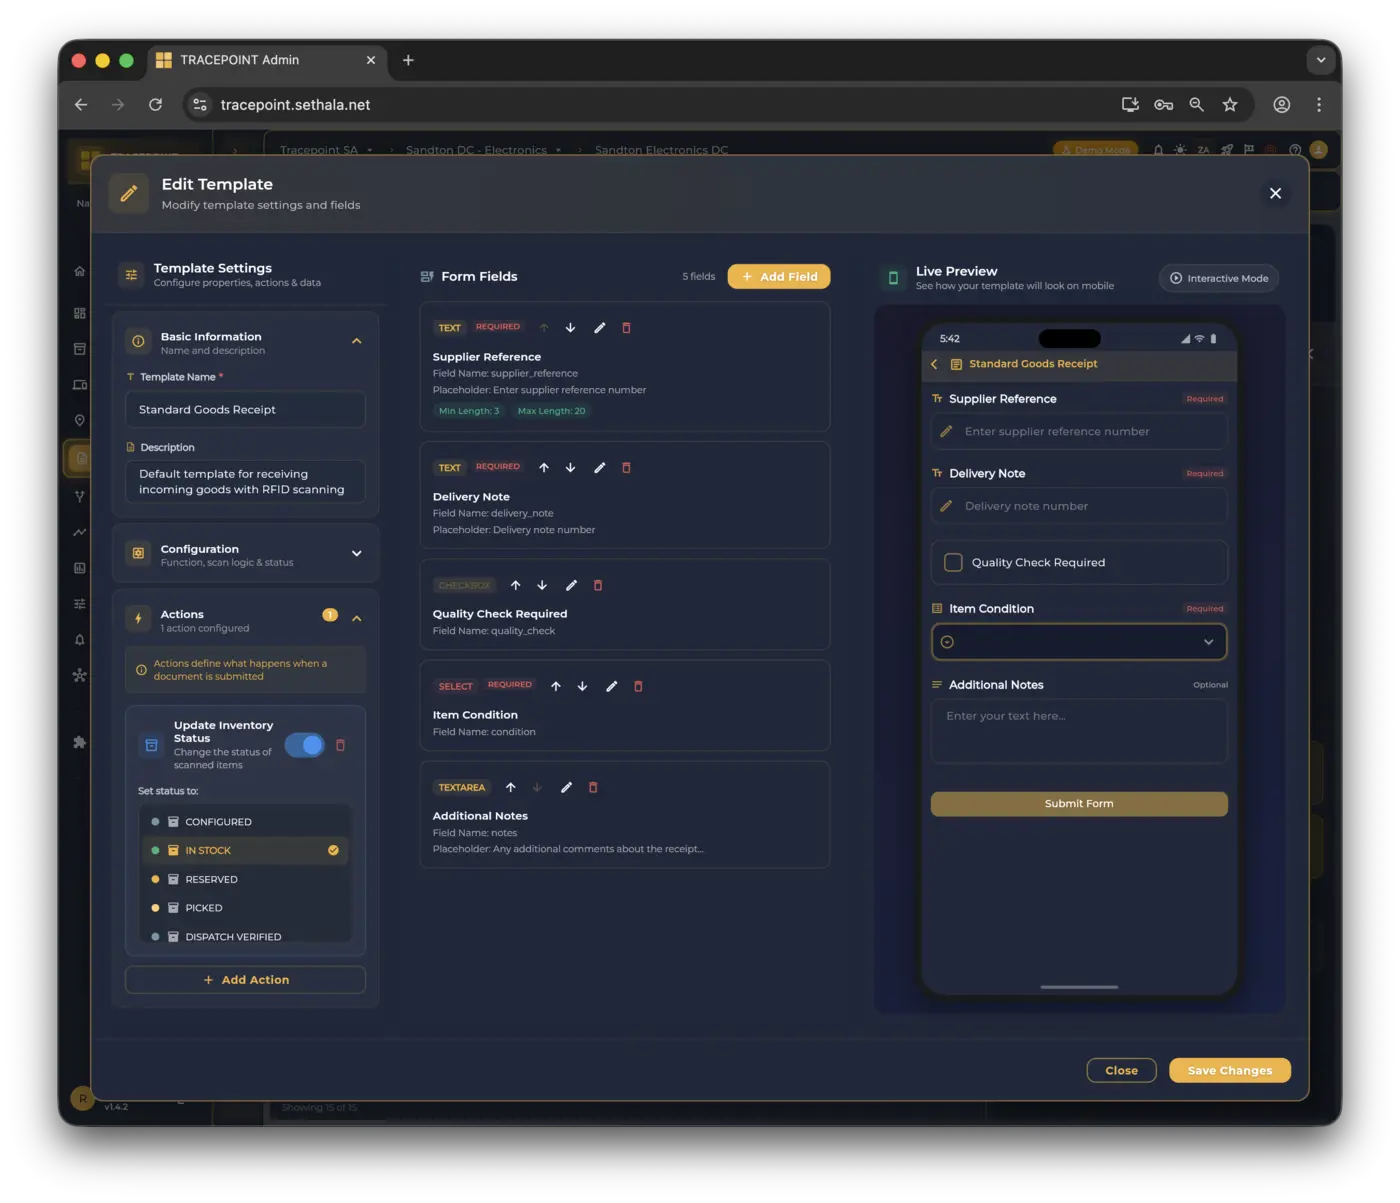The width and height of the screenshot is (1400, 1203).
Task: Collapse the Basic Information section
Action: pyautogui.click(x=357, y=340)
